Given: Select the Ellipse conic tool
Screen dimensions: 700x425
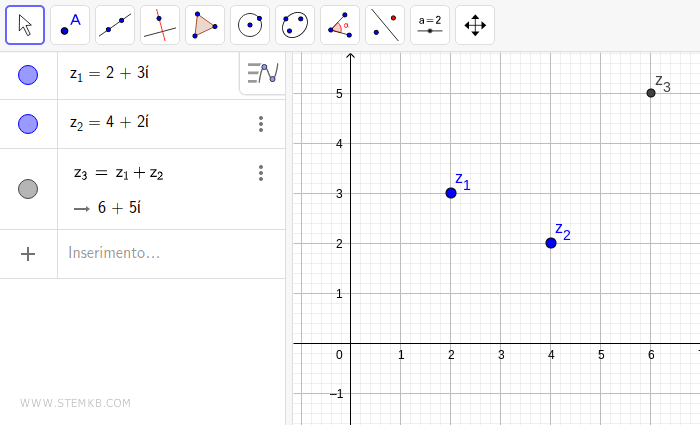Looking at the screenshot, I should [295, 25].
